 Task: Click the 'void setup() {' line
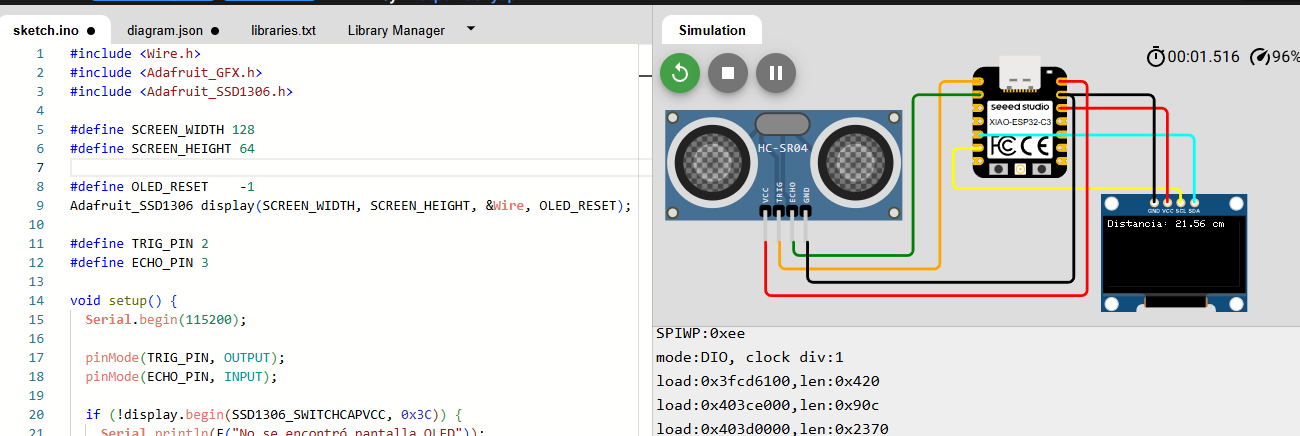(x=123, y=300)
